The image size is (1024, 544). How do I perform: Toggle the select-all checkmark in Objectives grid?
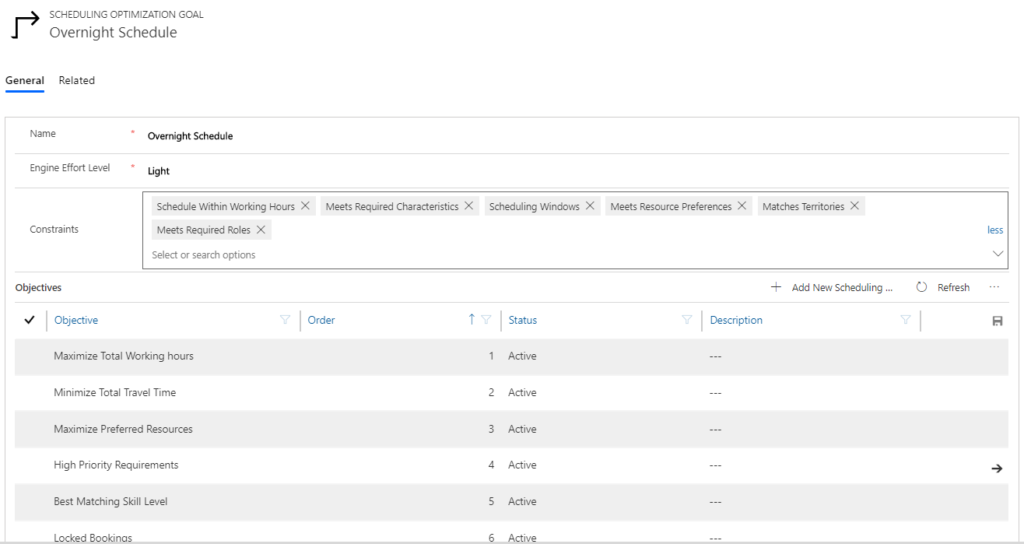click(x=29, y=320)
